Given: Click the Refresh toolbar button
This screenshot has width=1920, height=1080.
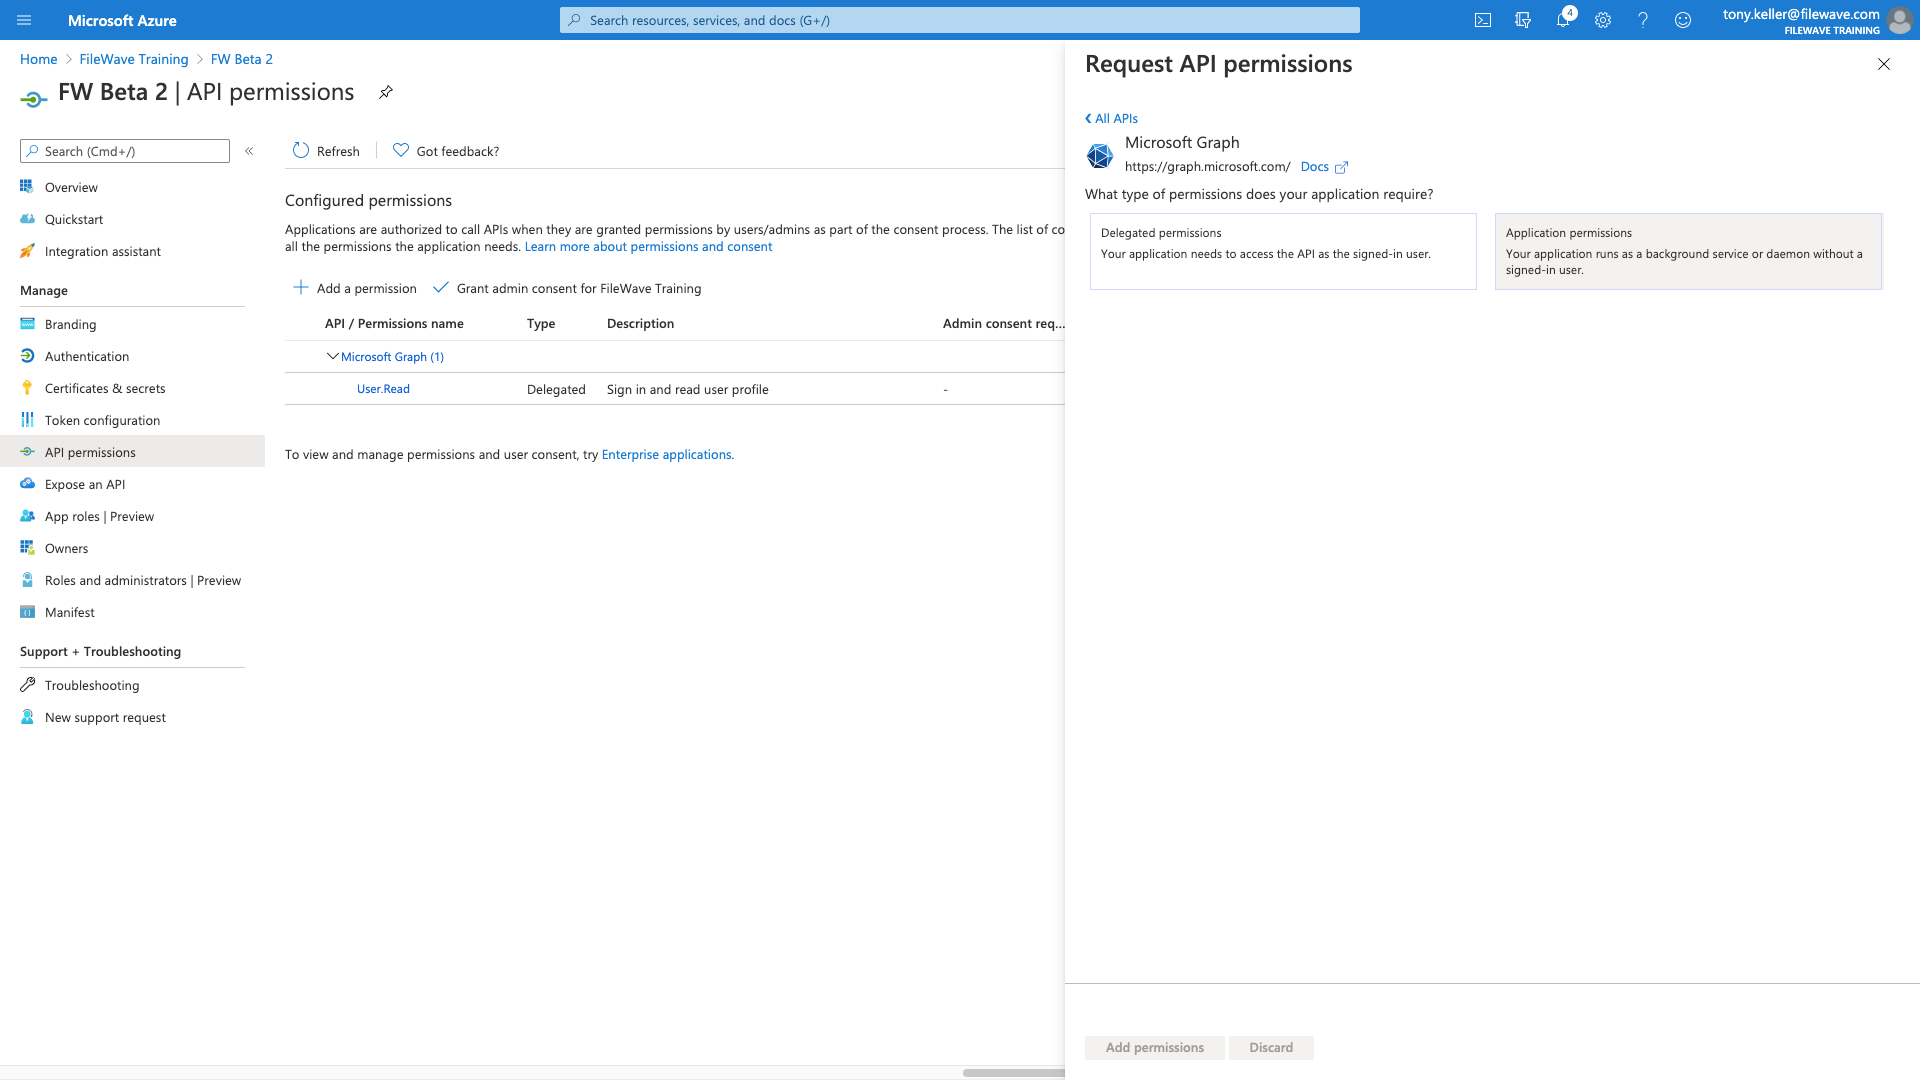Looking at the screenshot, I should 326,151.
